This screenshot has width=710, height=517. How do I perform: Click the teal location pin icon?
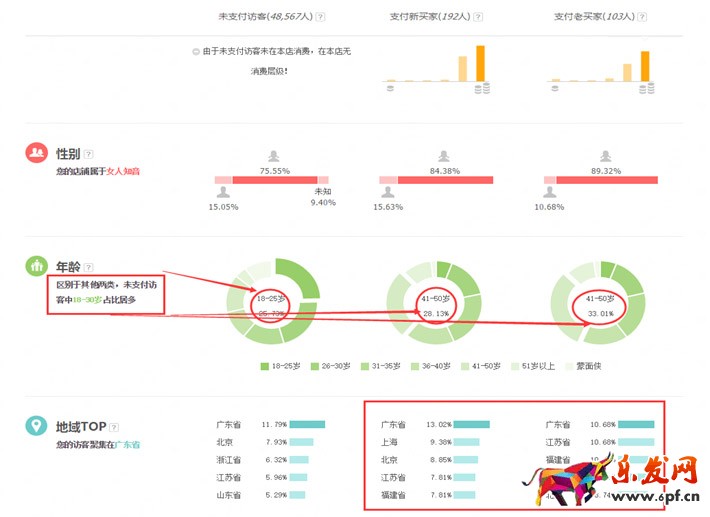[37, 426]
